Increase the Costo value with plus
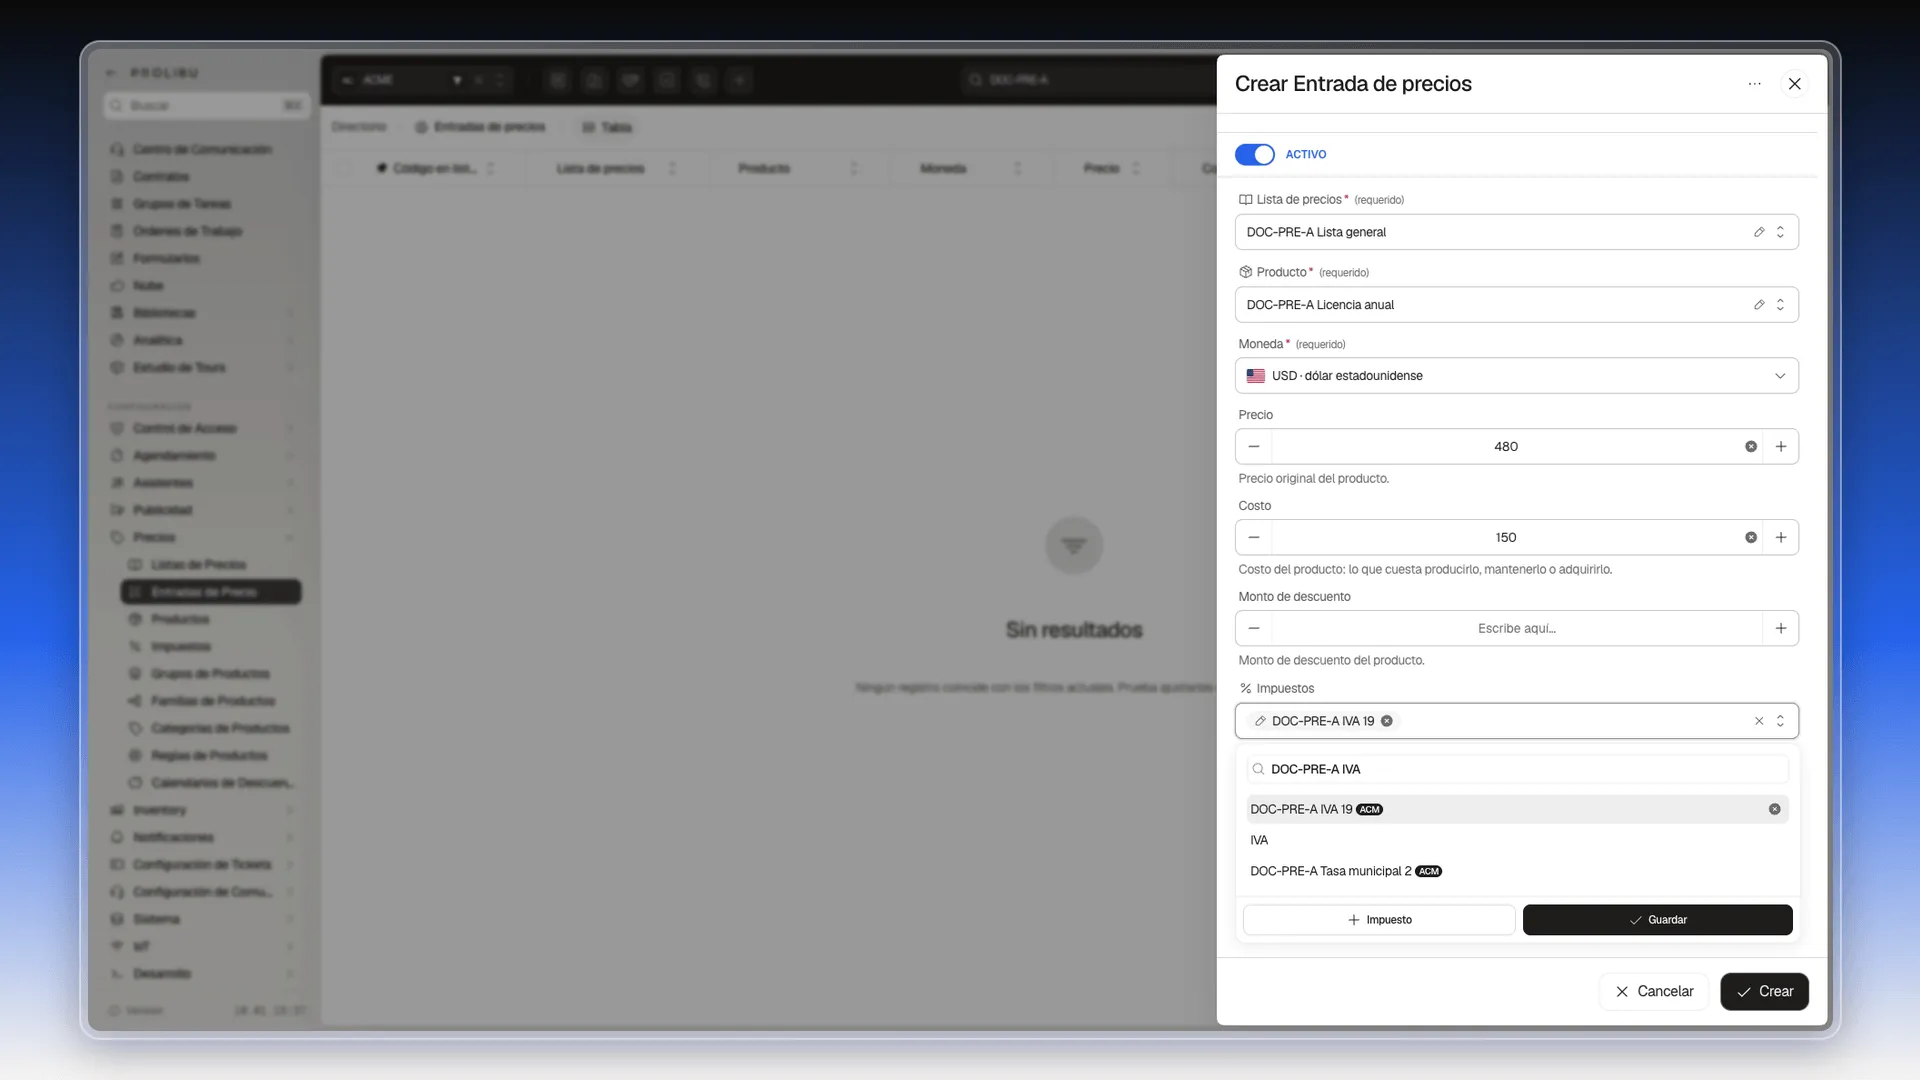This screenshot has height=1080, width=1920. (1781, 538)
